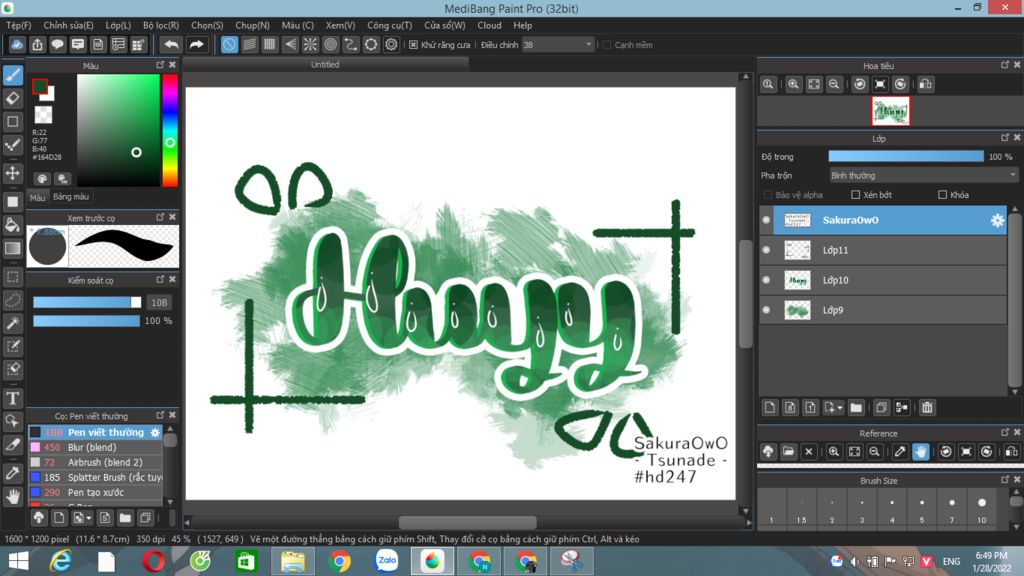This screenshot has width=1024, height=576.
Task: Open Zalo from the taskbar
Action: tap(386, 561)
